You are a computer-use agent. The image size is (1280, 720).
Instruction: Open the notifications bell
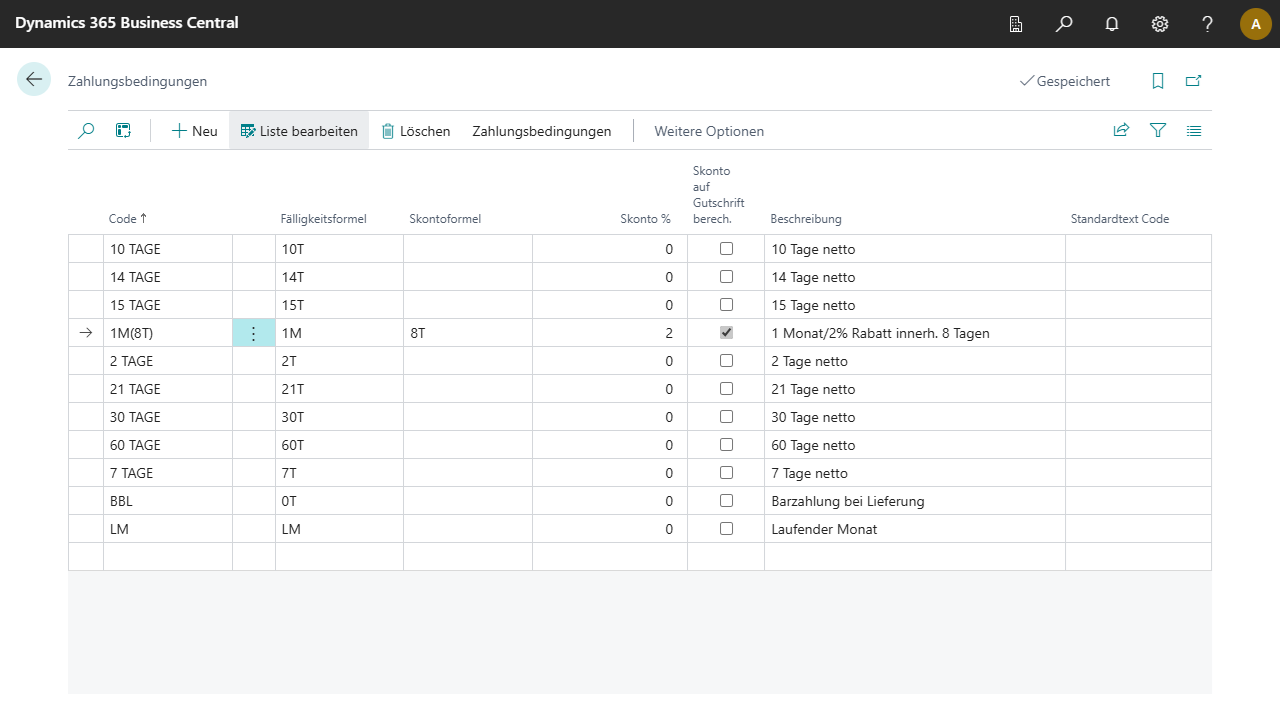click(x=1112, y=24)
